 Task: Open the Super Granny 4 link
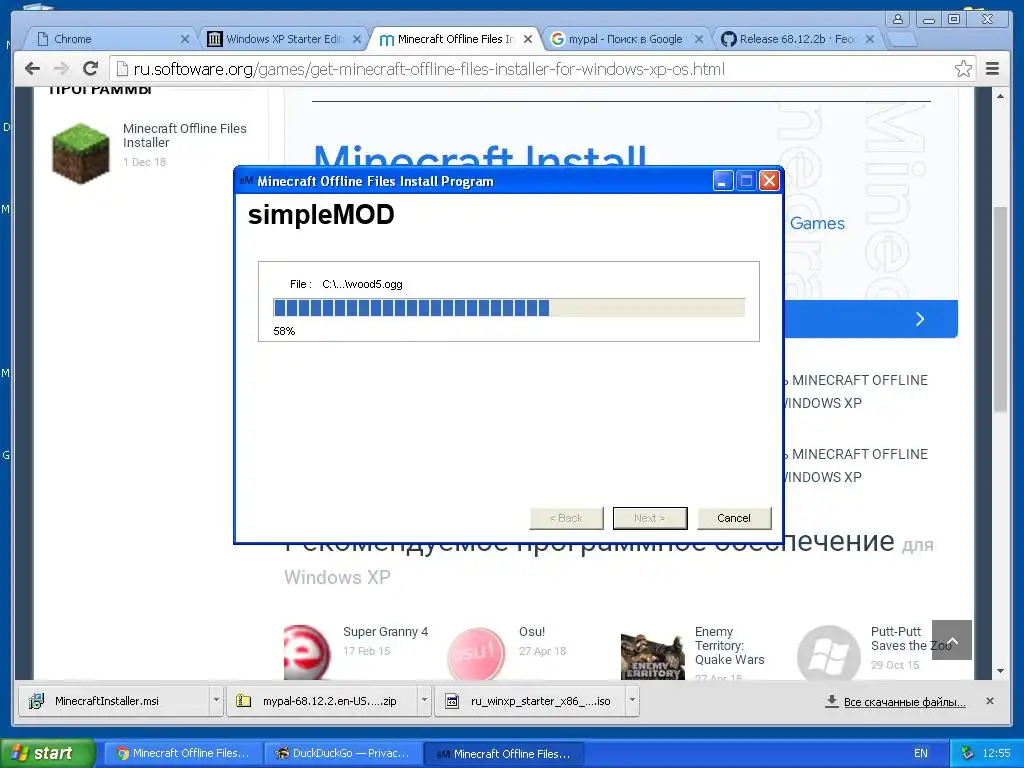pyautogui.click(x=385, y=632)
